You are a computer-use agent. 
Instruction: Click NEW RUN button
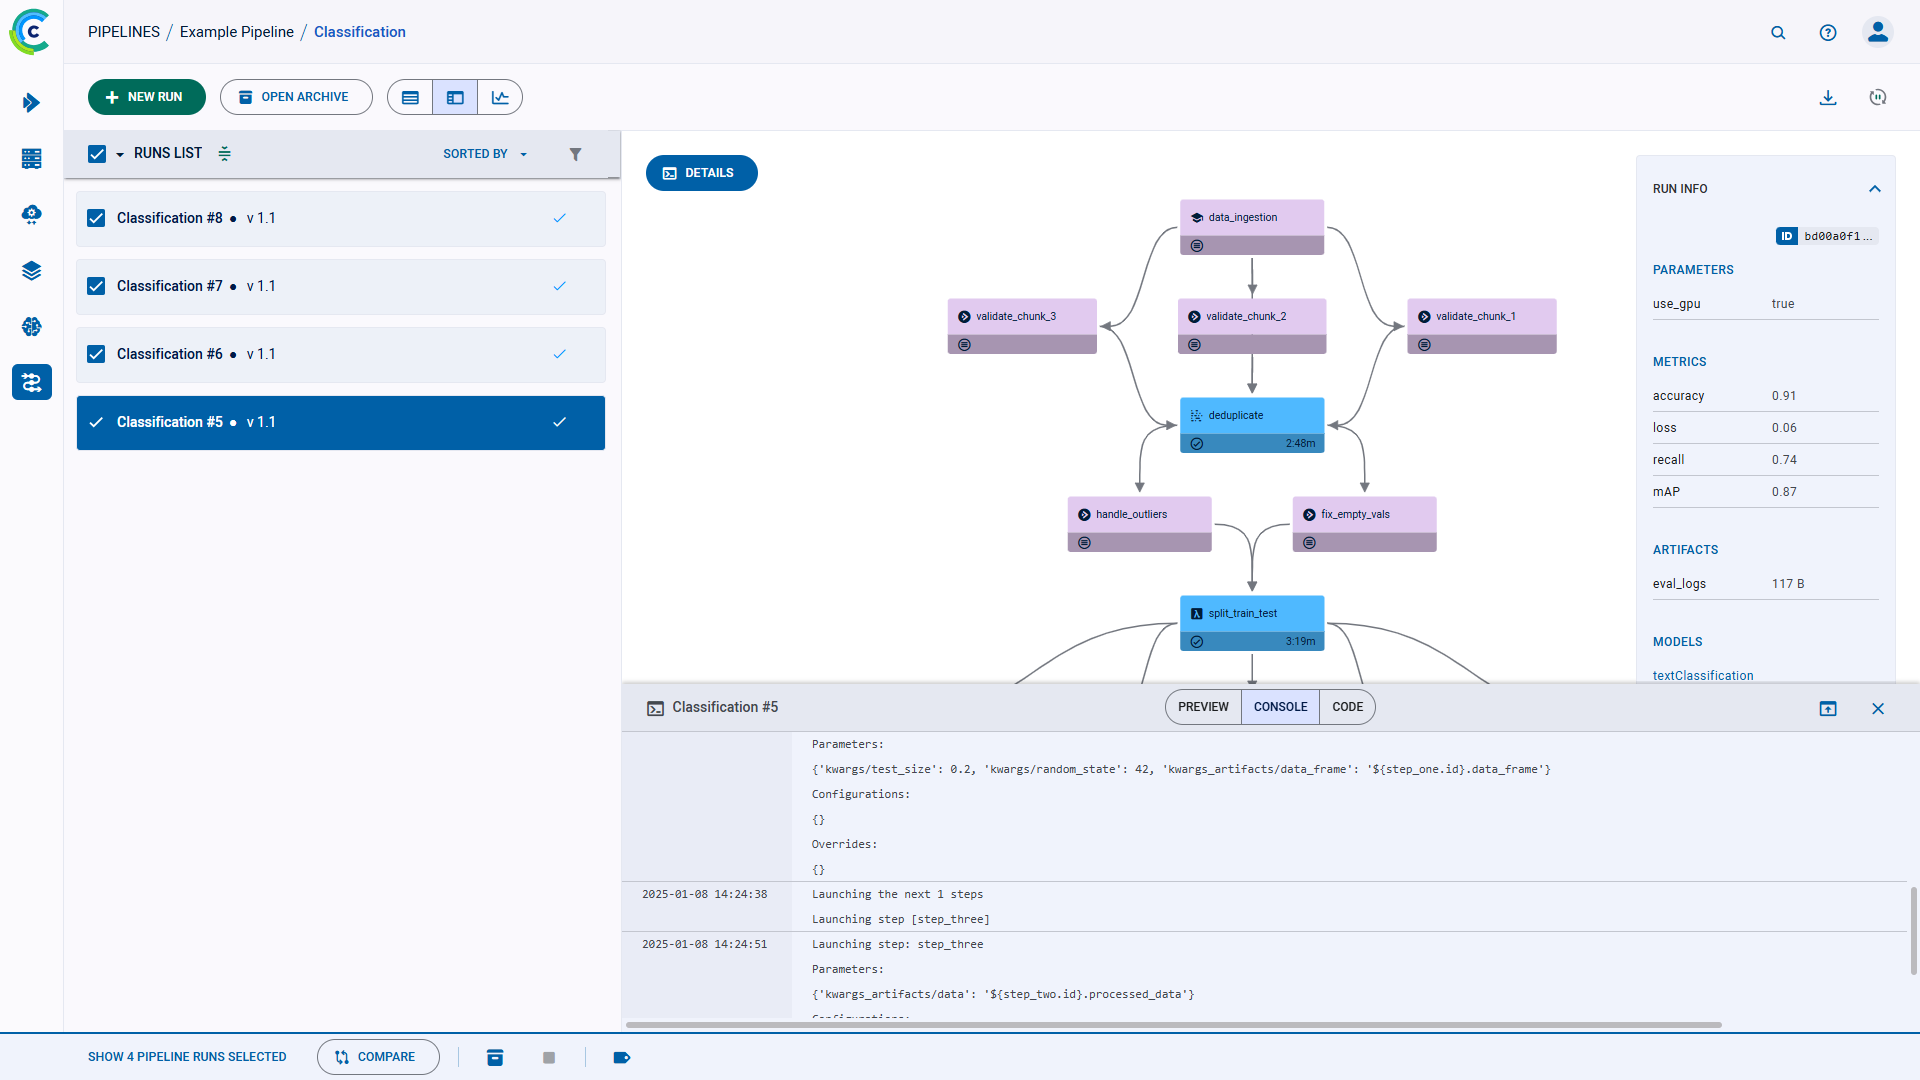click(146, 98)
